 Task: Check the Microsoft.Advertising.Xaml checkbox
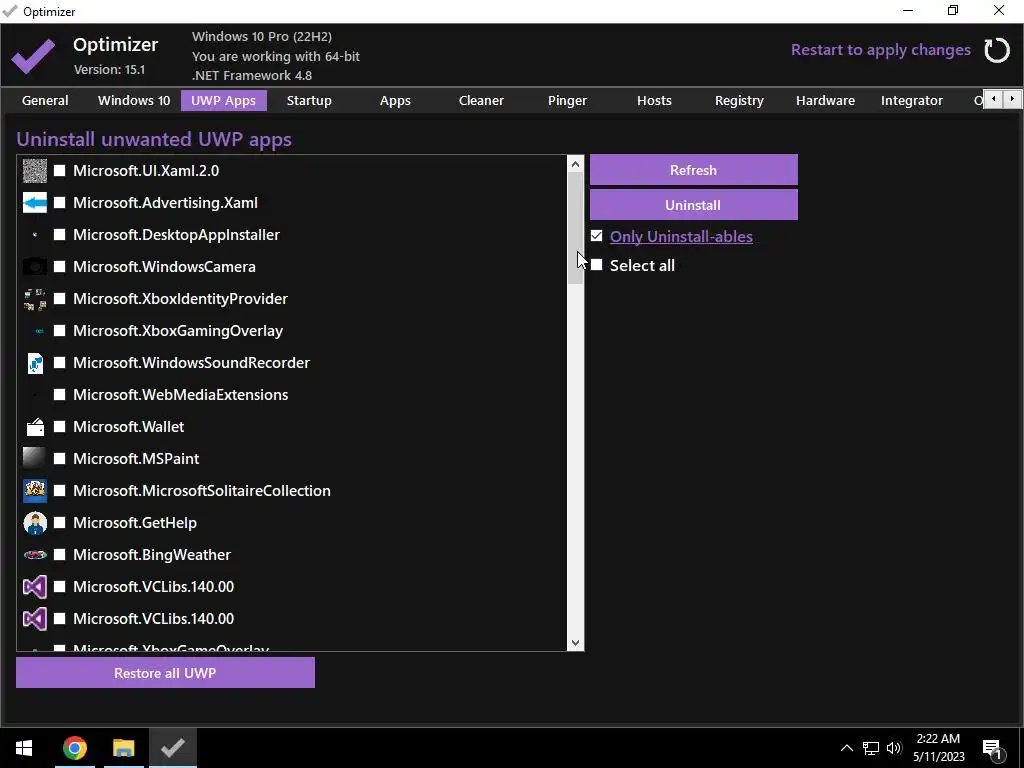coord(59,203)
